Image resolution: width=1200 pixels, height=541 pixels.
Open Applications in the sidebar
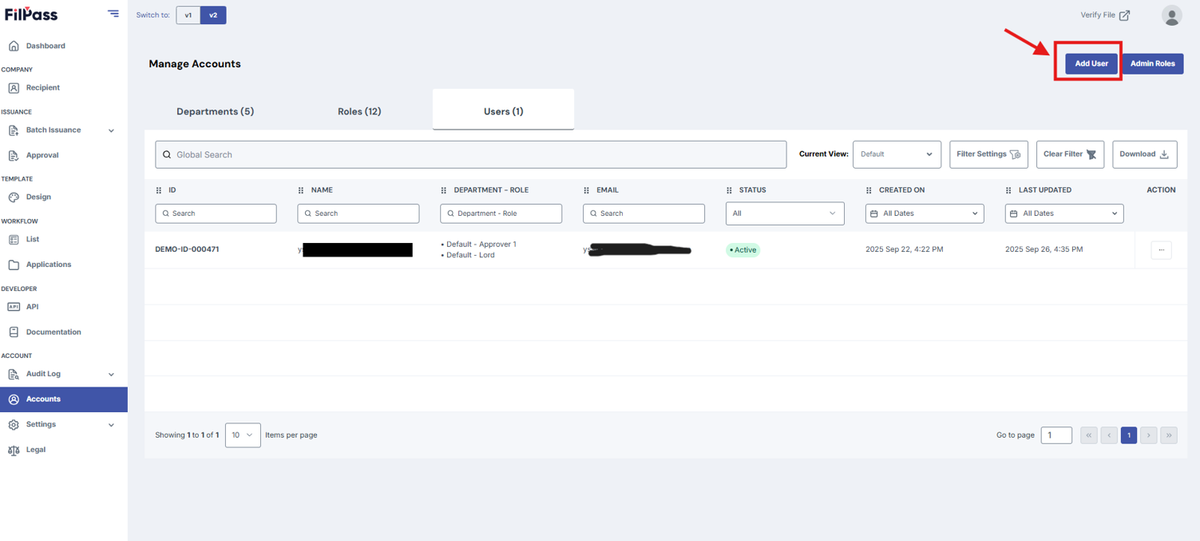click(x=49, y=265)
